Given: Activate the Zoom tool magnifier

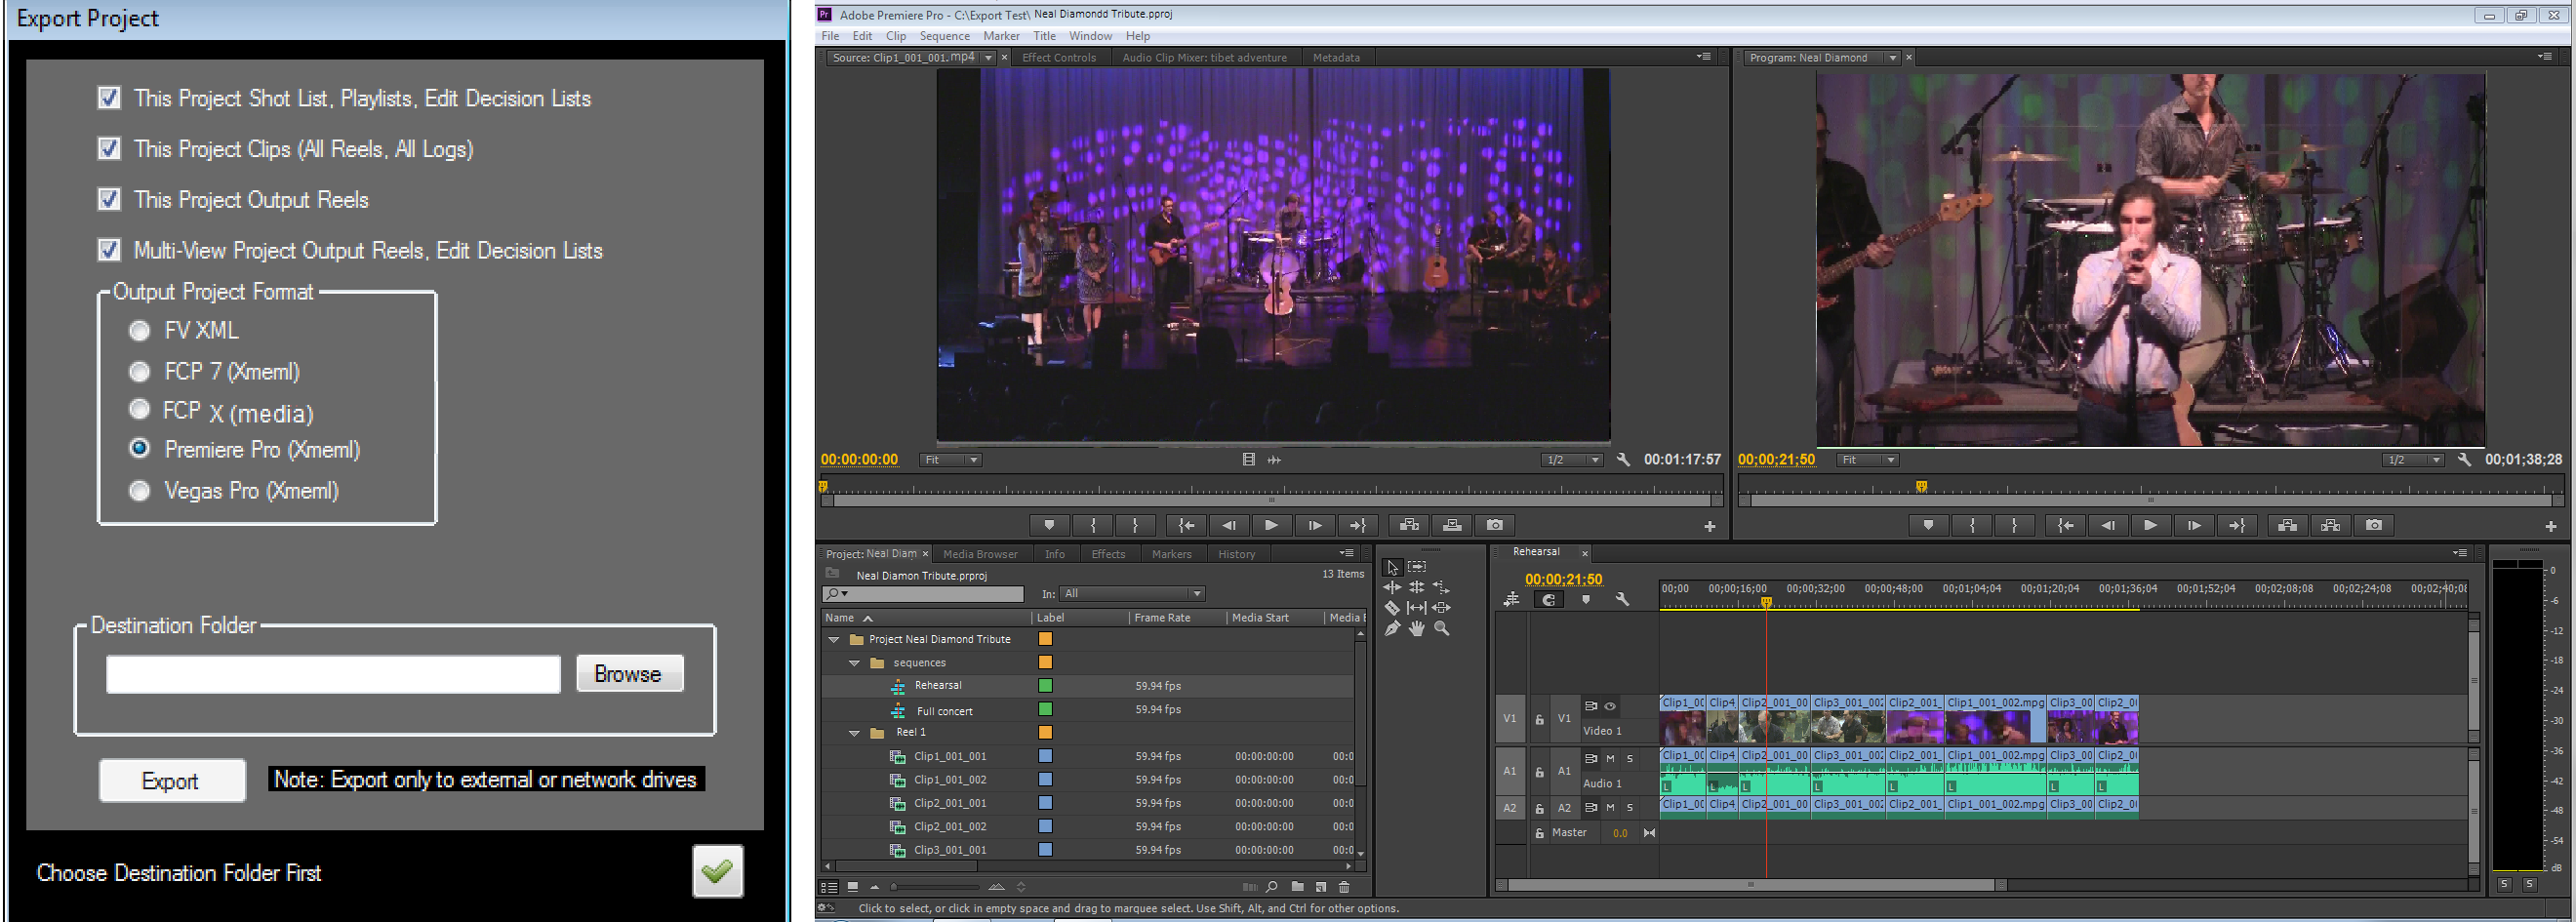Looking at the screenshot, I should 1441,629.
